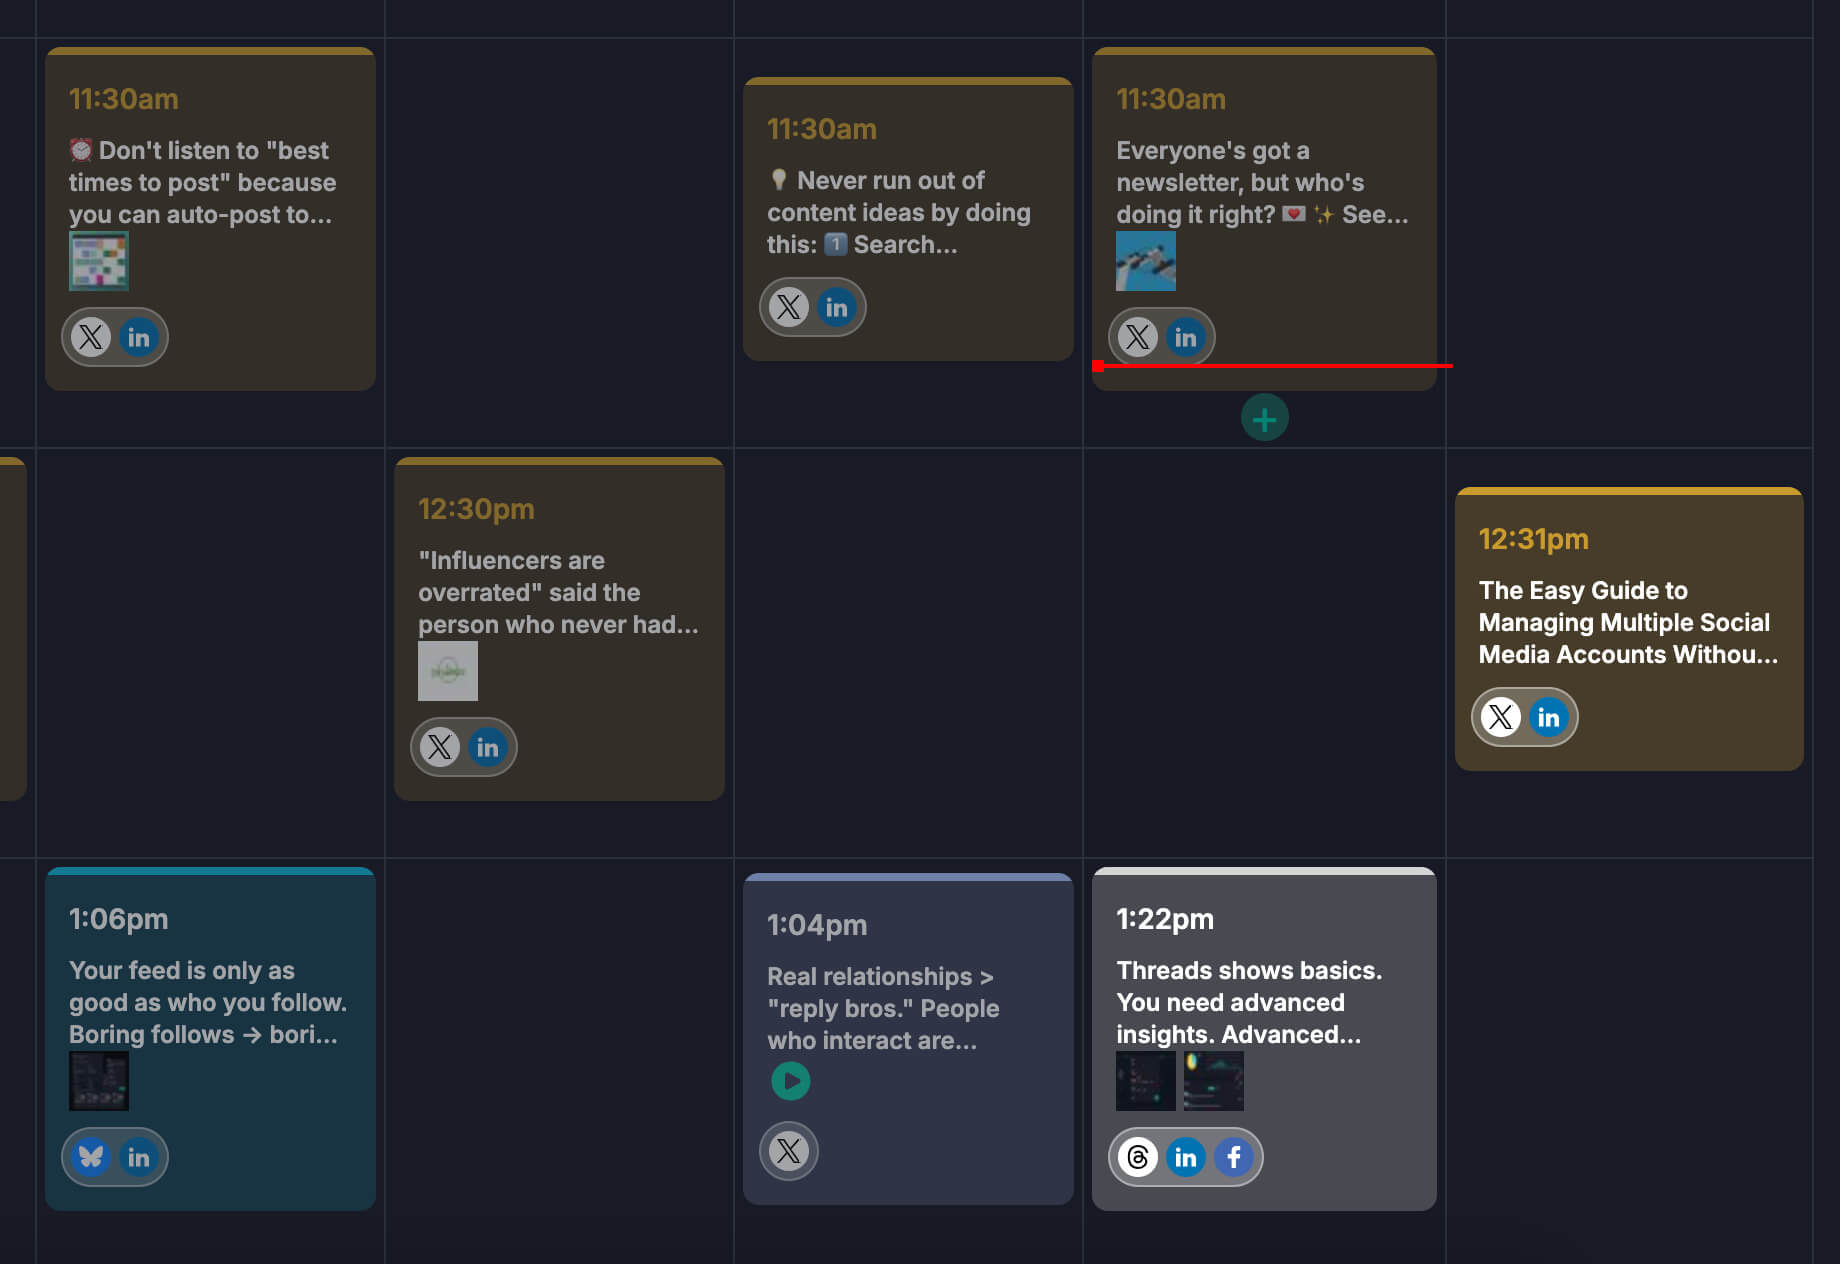Viewport: 1840px width, 1264px height.
Task: Click LinkedIn icon on 'Never run out' post
Action: tap(836, 307)
